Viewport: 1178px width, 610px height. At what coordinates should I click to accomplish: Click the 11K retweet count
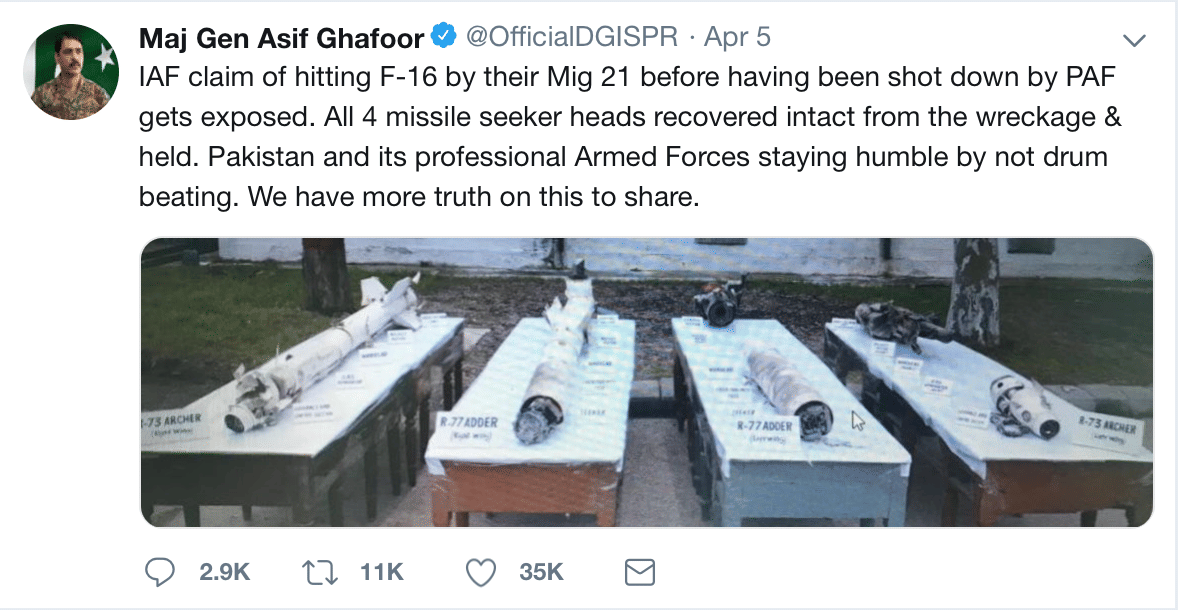[381, 572]
